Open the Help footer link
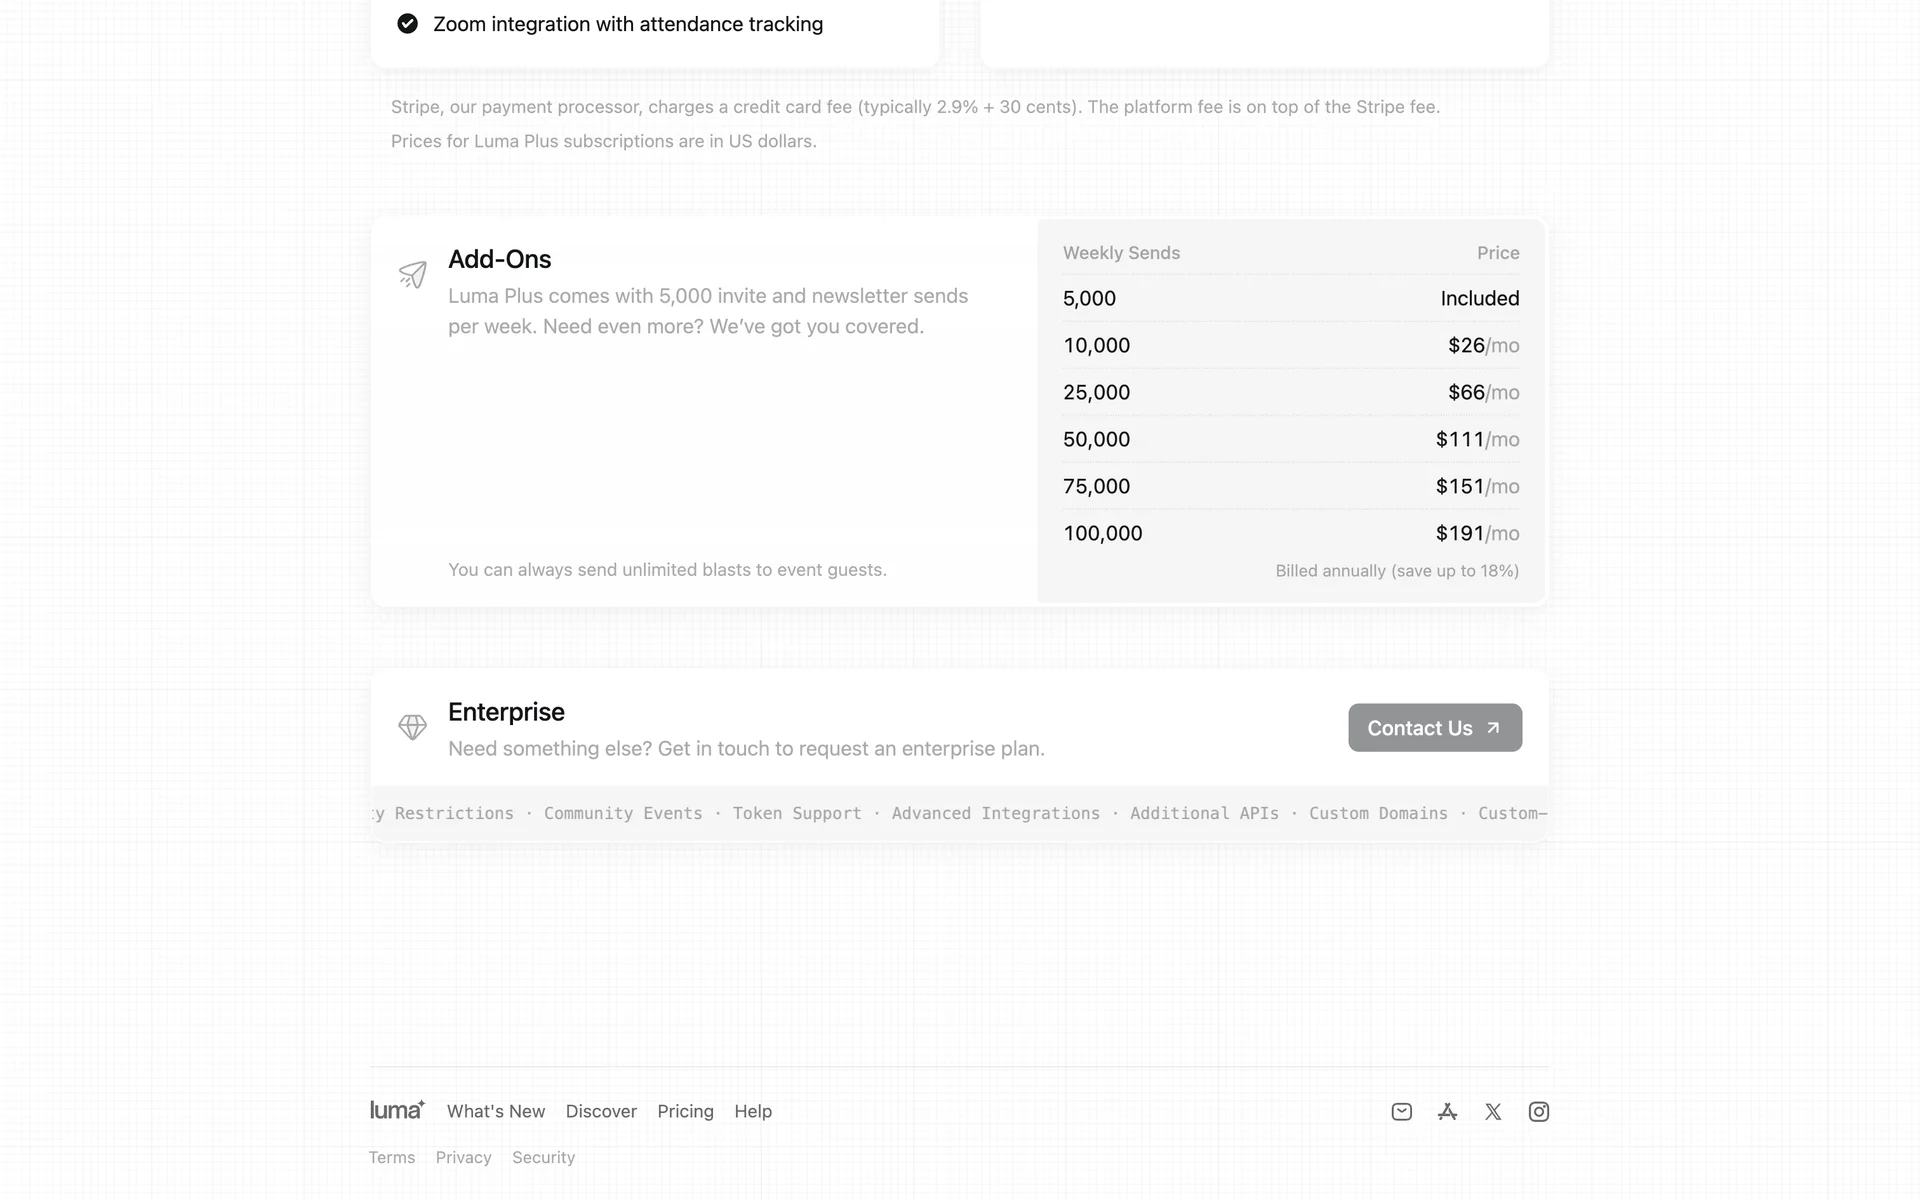The image size is (1920, 1200). tap(753, 1111)
